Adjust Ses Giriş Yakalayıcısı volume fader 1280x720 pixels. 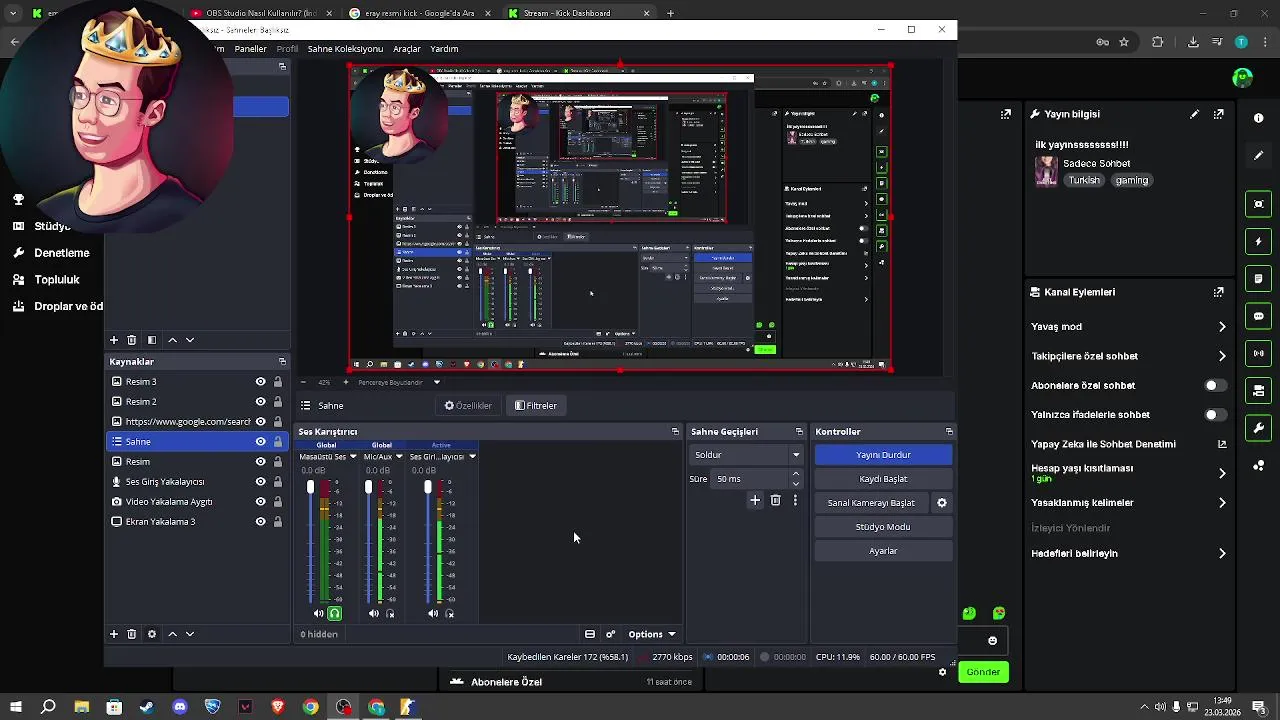[x=428, y=487]
